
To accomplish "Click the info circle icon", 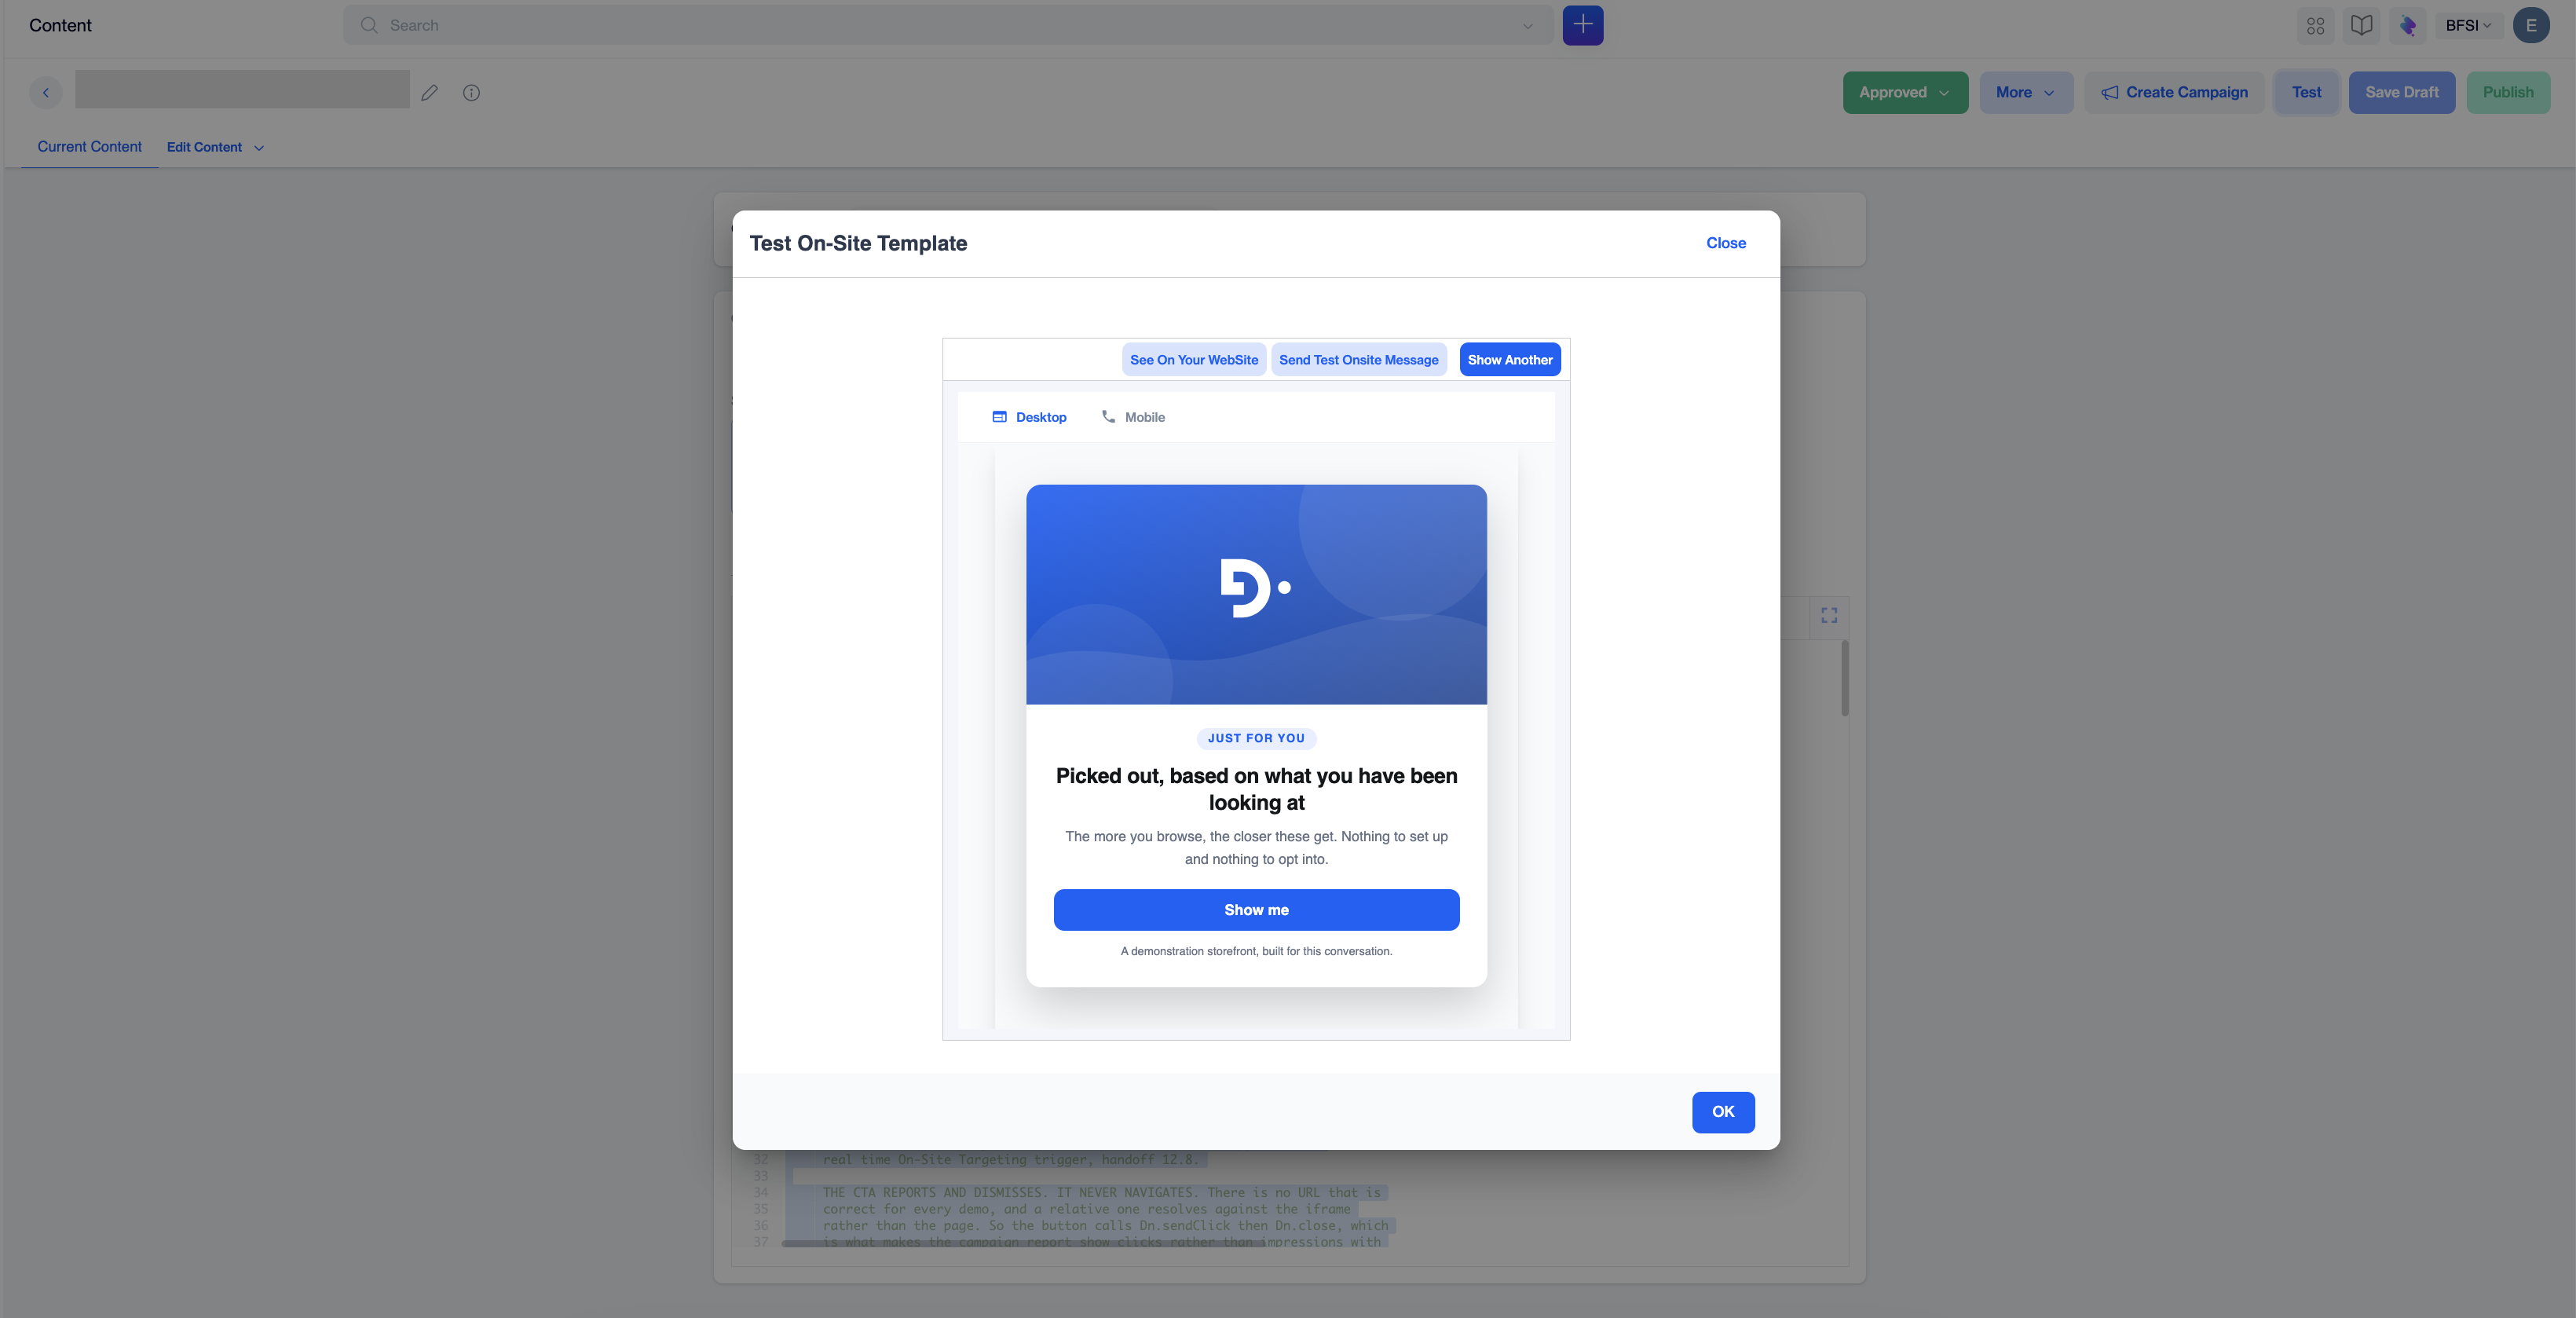I will tap(471, 92).
